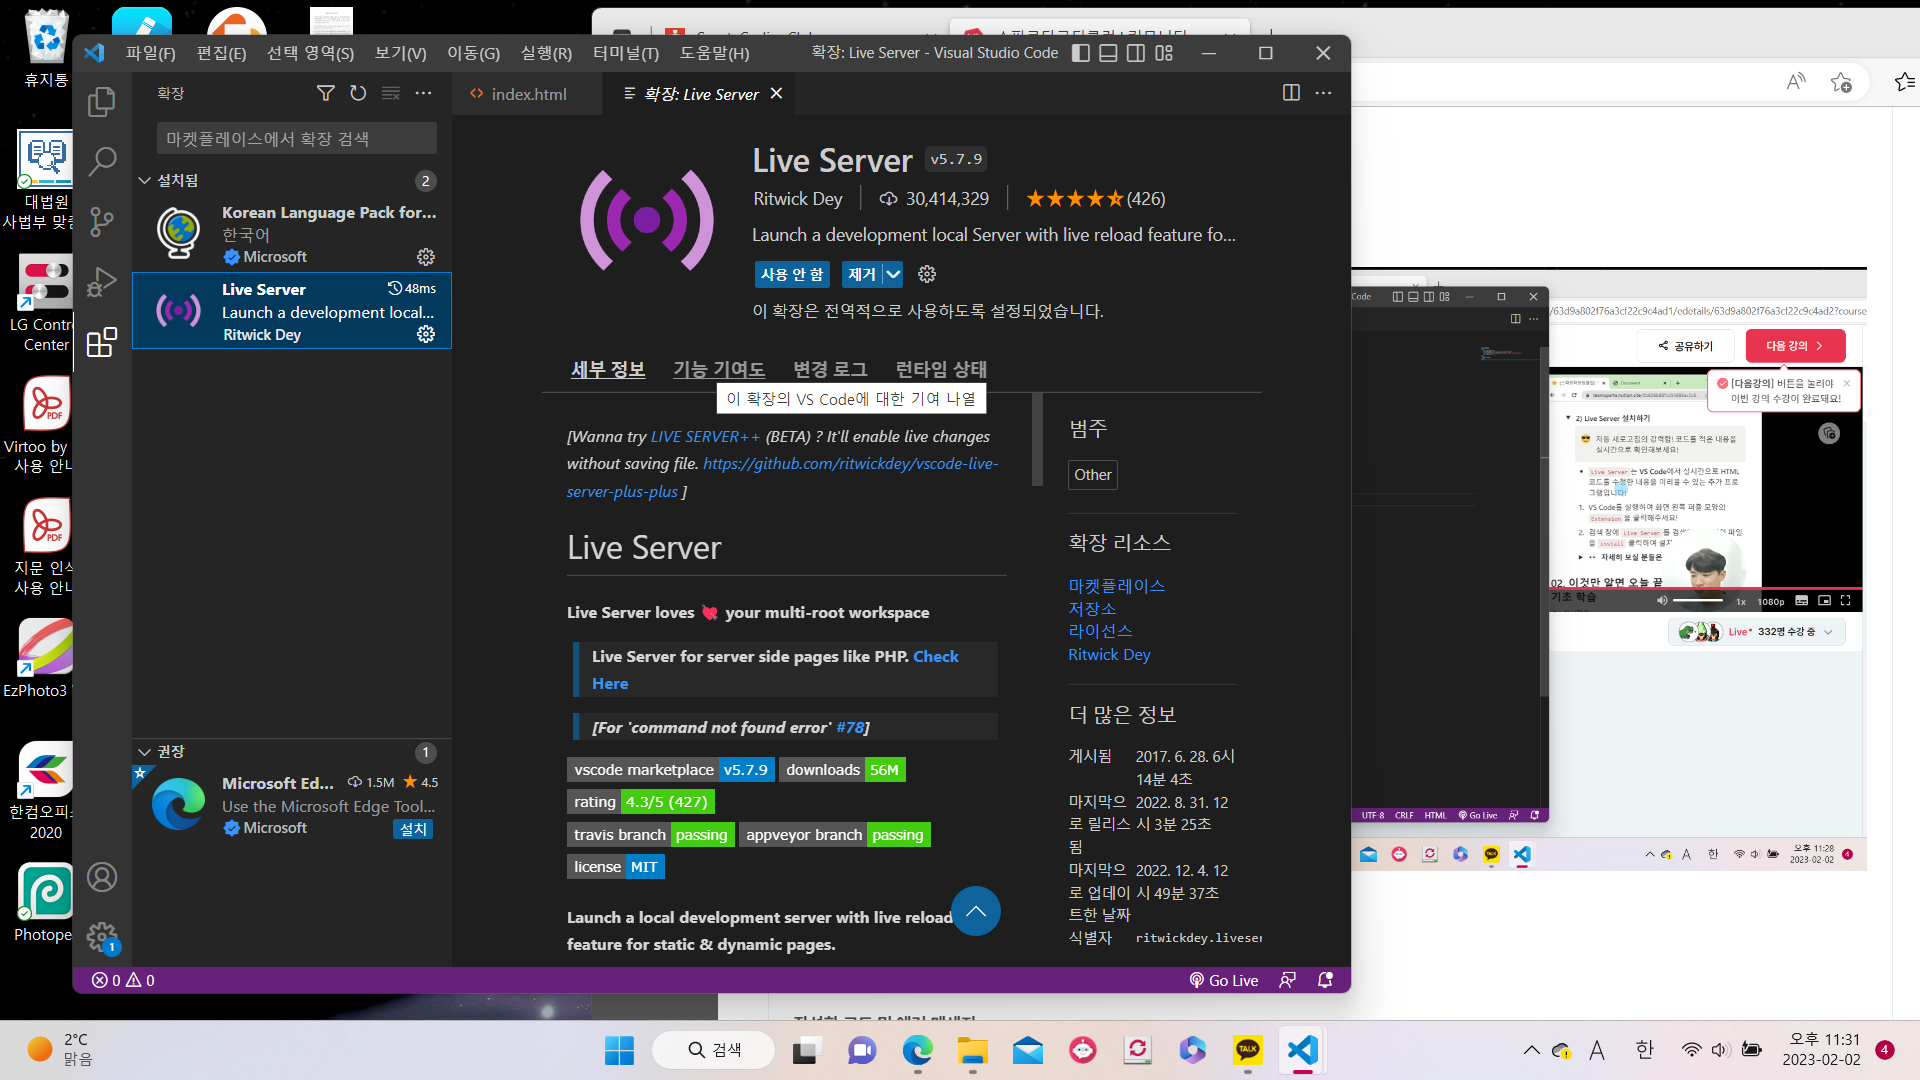Screen dimensions: 1920x1080
Task: Clear extensions search results icon
Action: pos(391,93)
